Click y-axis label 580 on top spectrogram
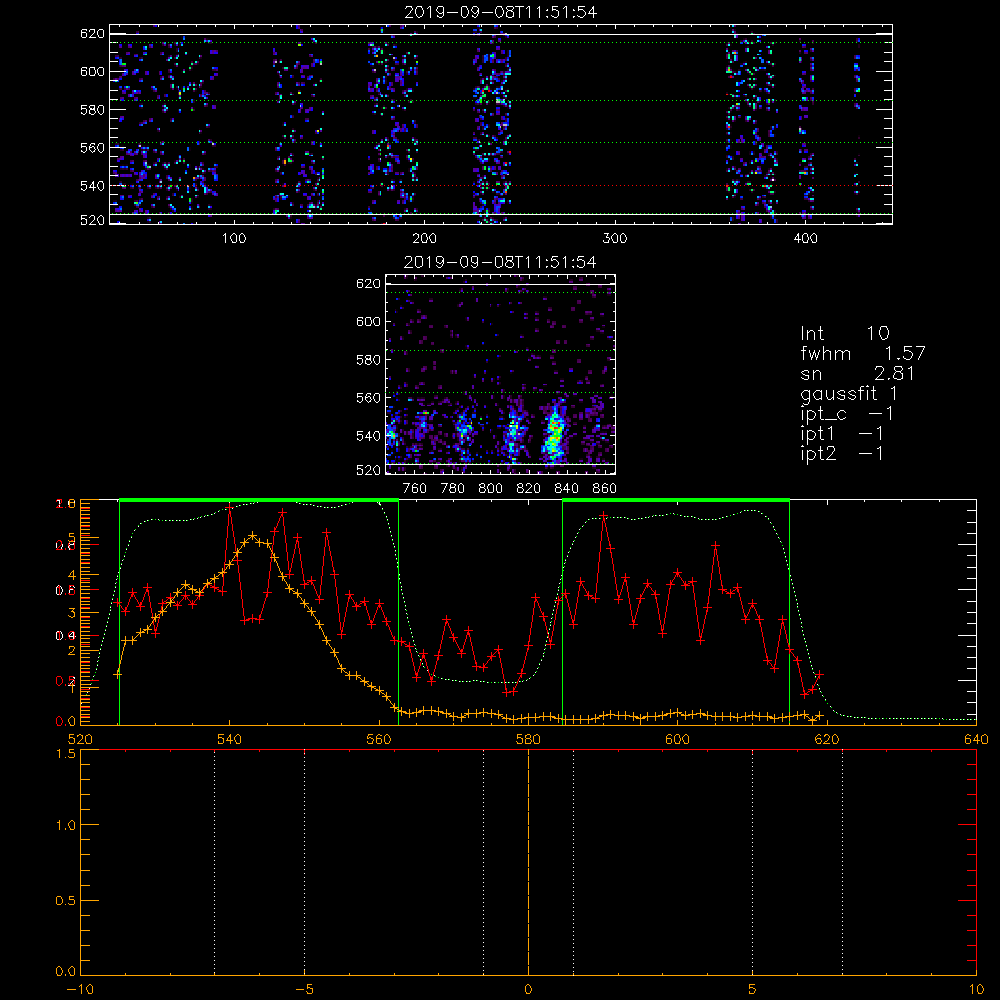 tap(92, 110)
